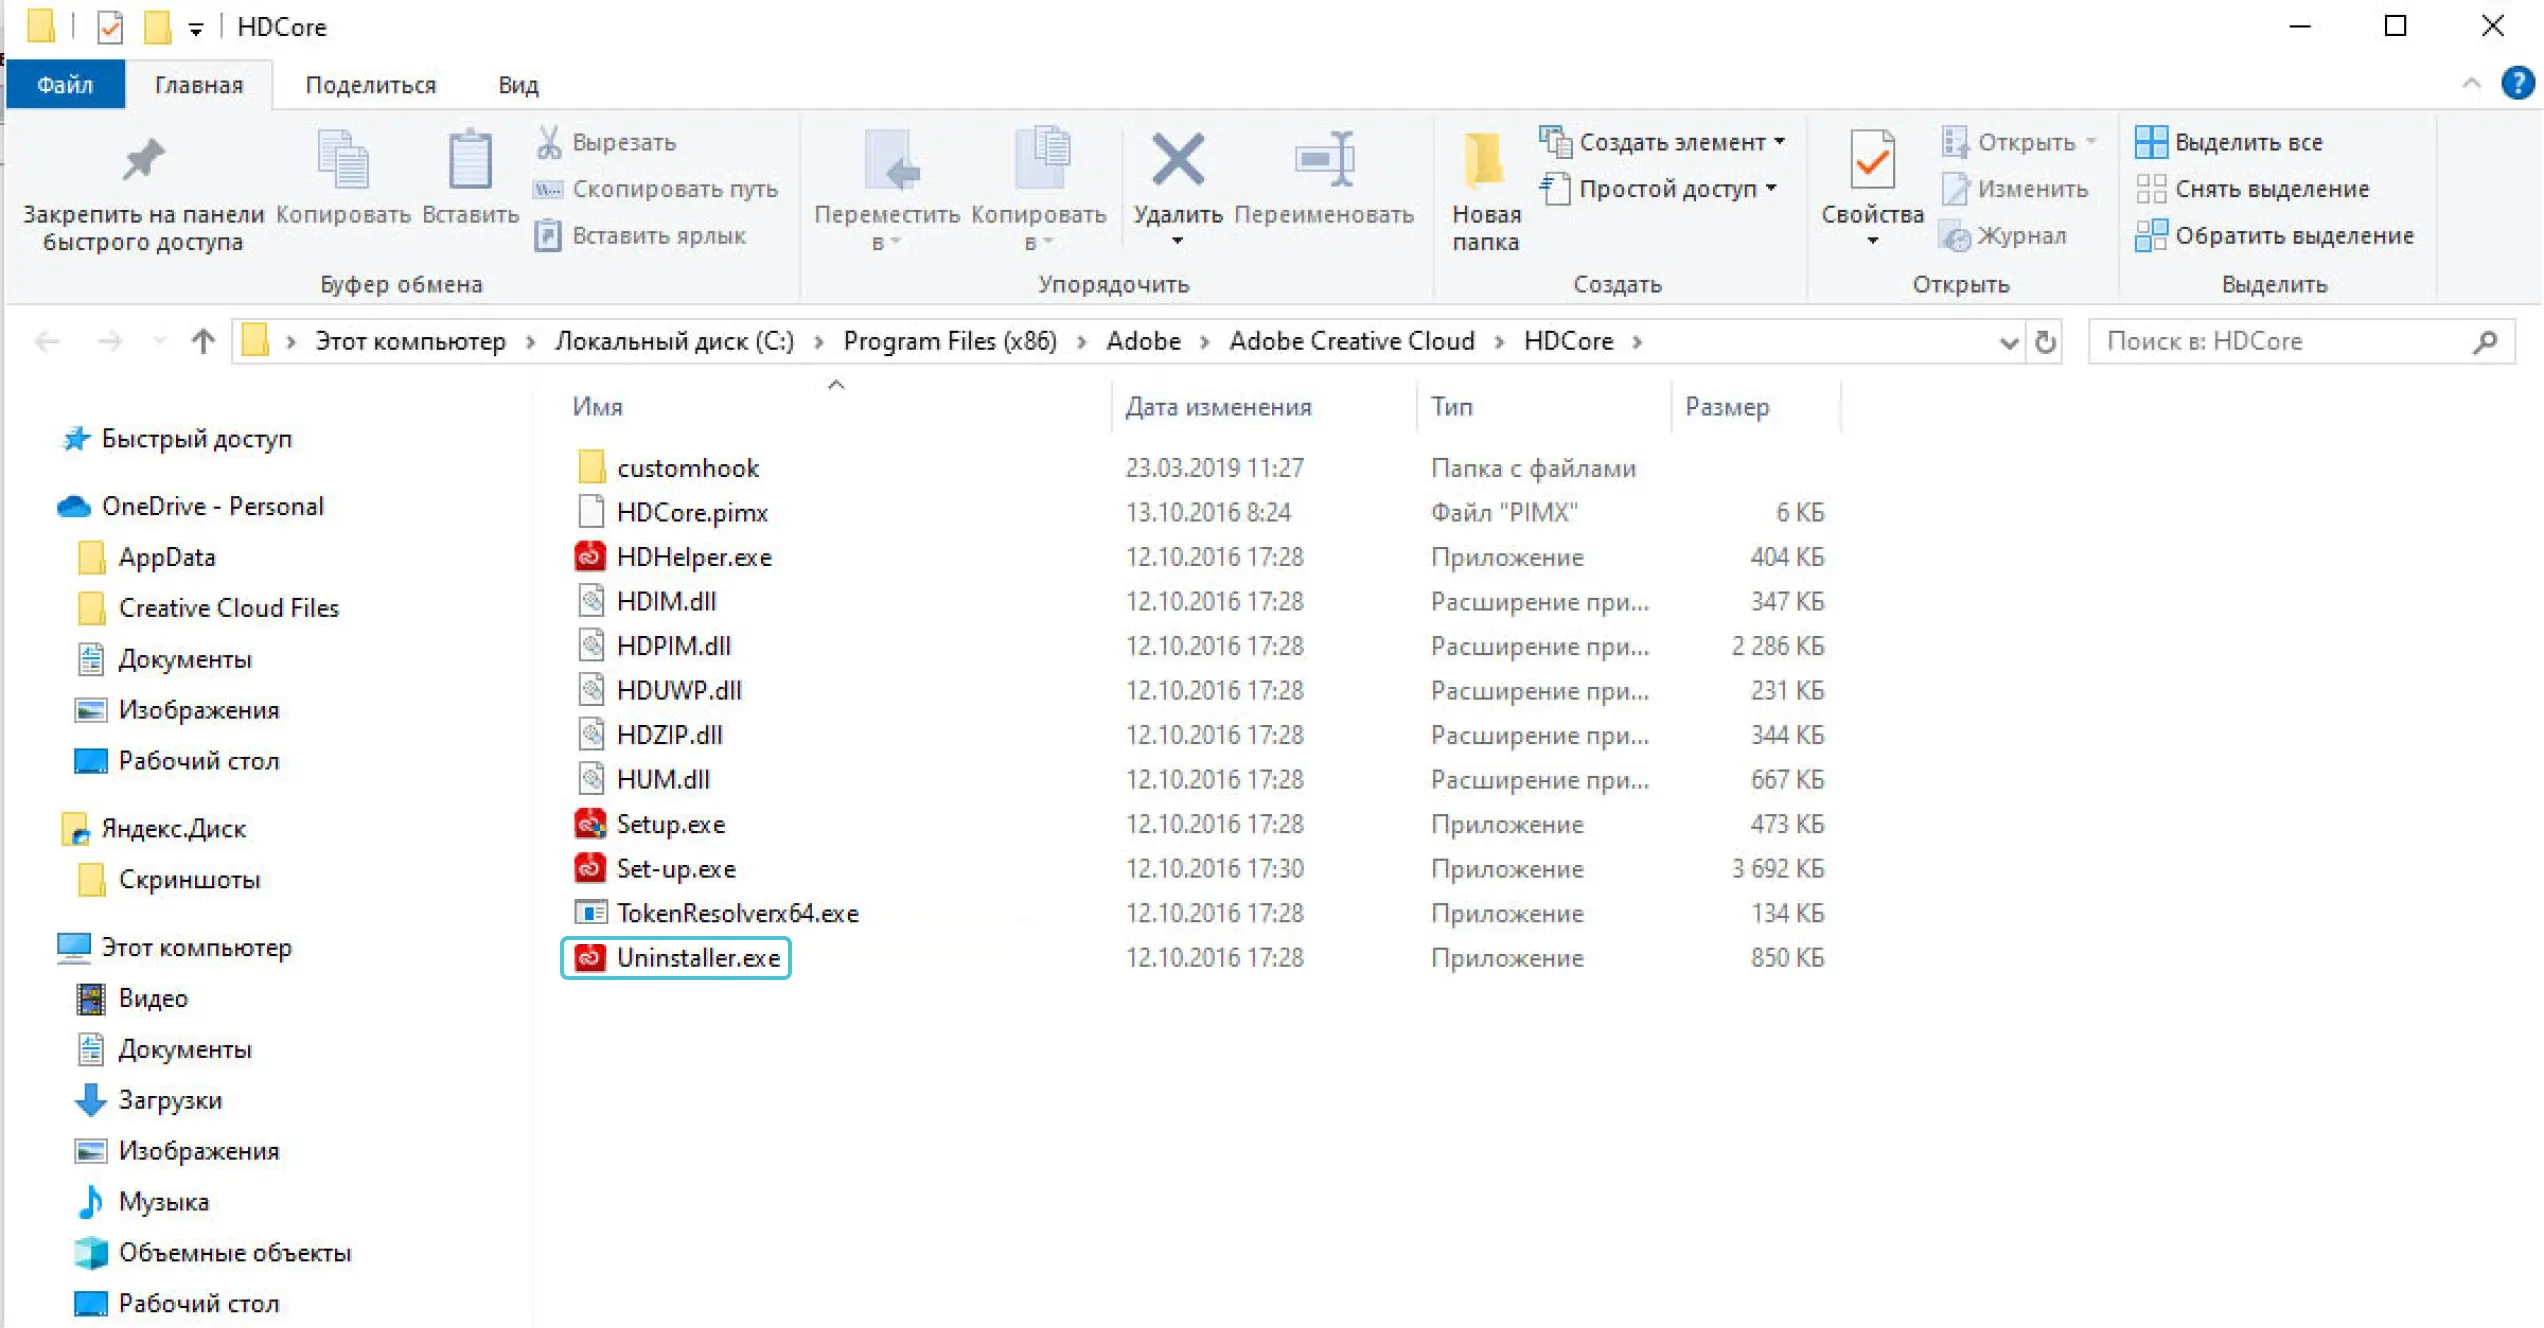Open the Quick Access Toolbar customize dropdown
Screen dimensions: 2544x1328
point(196,28)
